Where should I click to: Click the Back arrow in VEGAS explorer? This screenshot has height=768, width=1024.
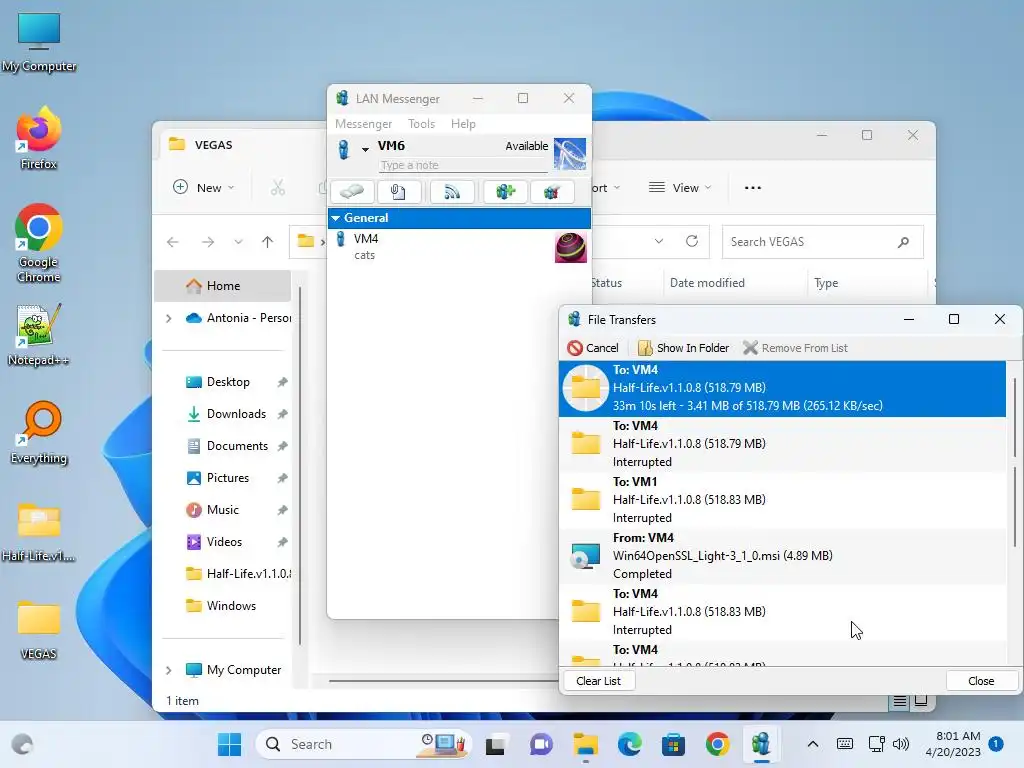(172, 242)
